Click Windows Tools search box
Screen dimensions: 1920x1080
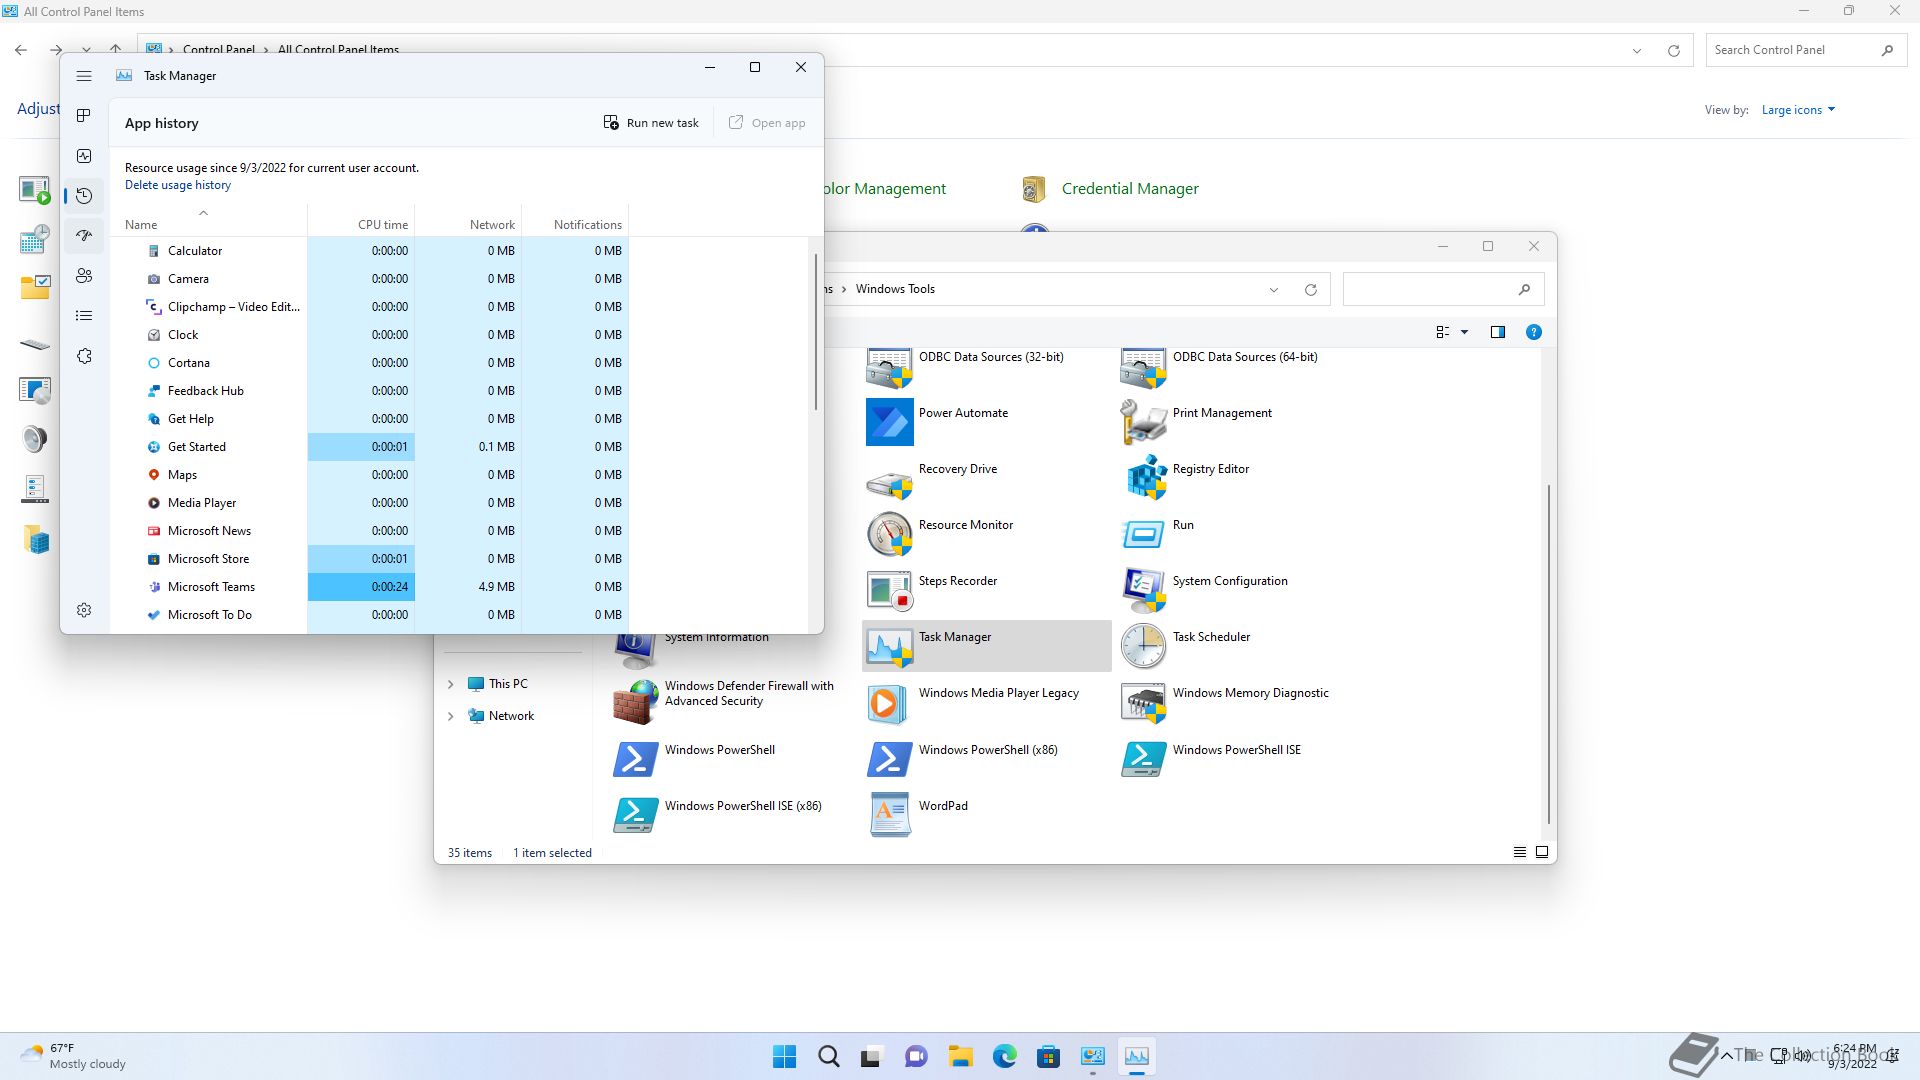(1443, 289)
